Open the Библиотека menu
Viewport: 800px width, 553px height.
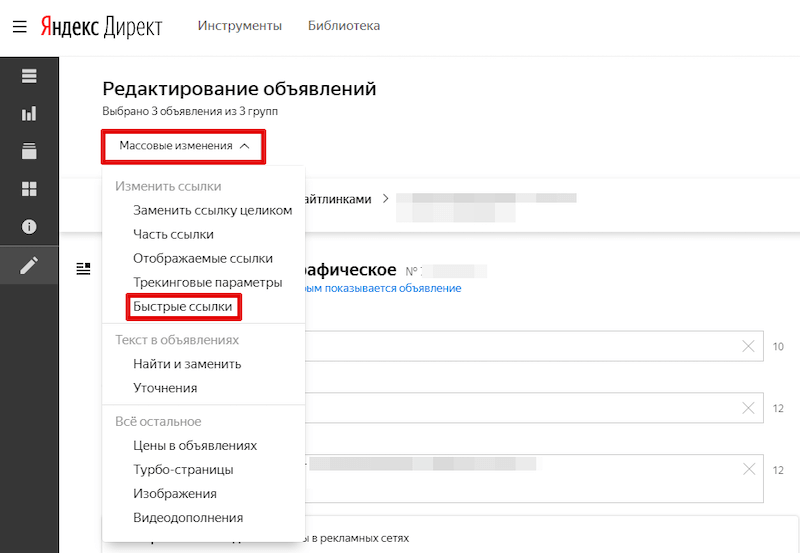point(344,26)
